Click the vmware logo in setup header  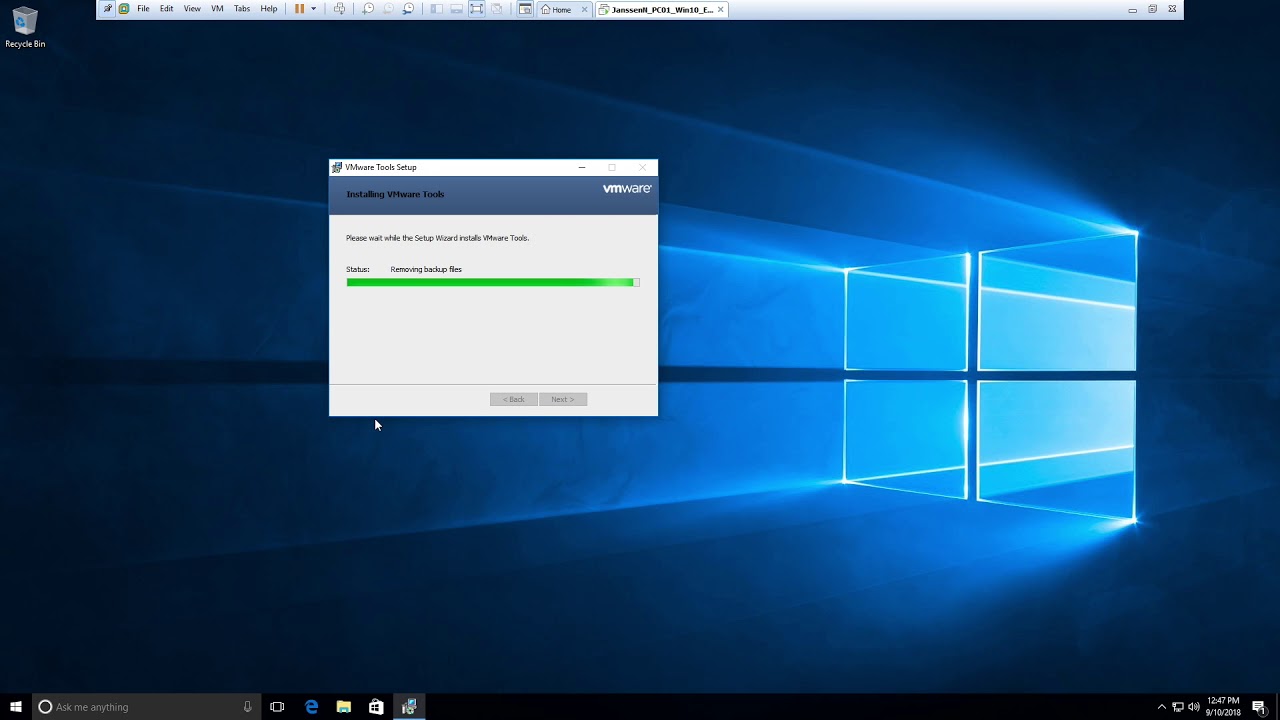click(627, 188)
